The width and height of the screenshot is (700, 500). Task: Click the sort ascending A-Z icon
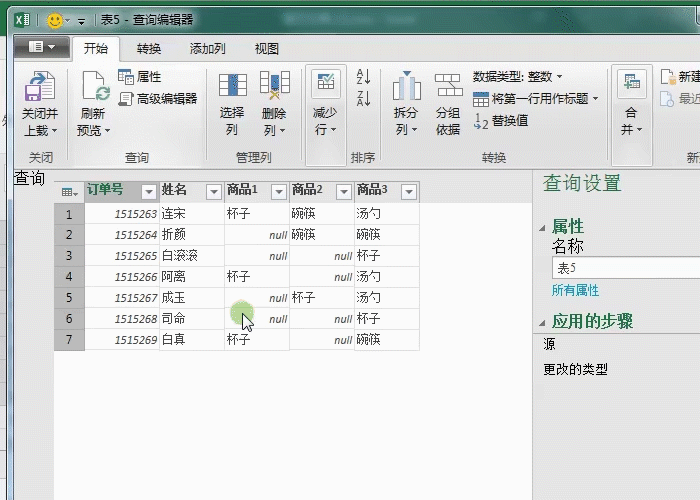click(x=363, y=77)
